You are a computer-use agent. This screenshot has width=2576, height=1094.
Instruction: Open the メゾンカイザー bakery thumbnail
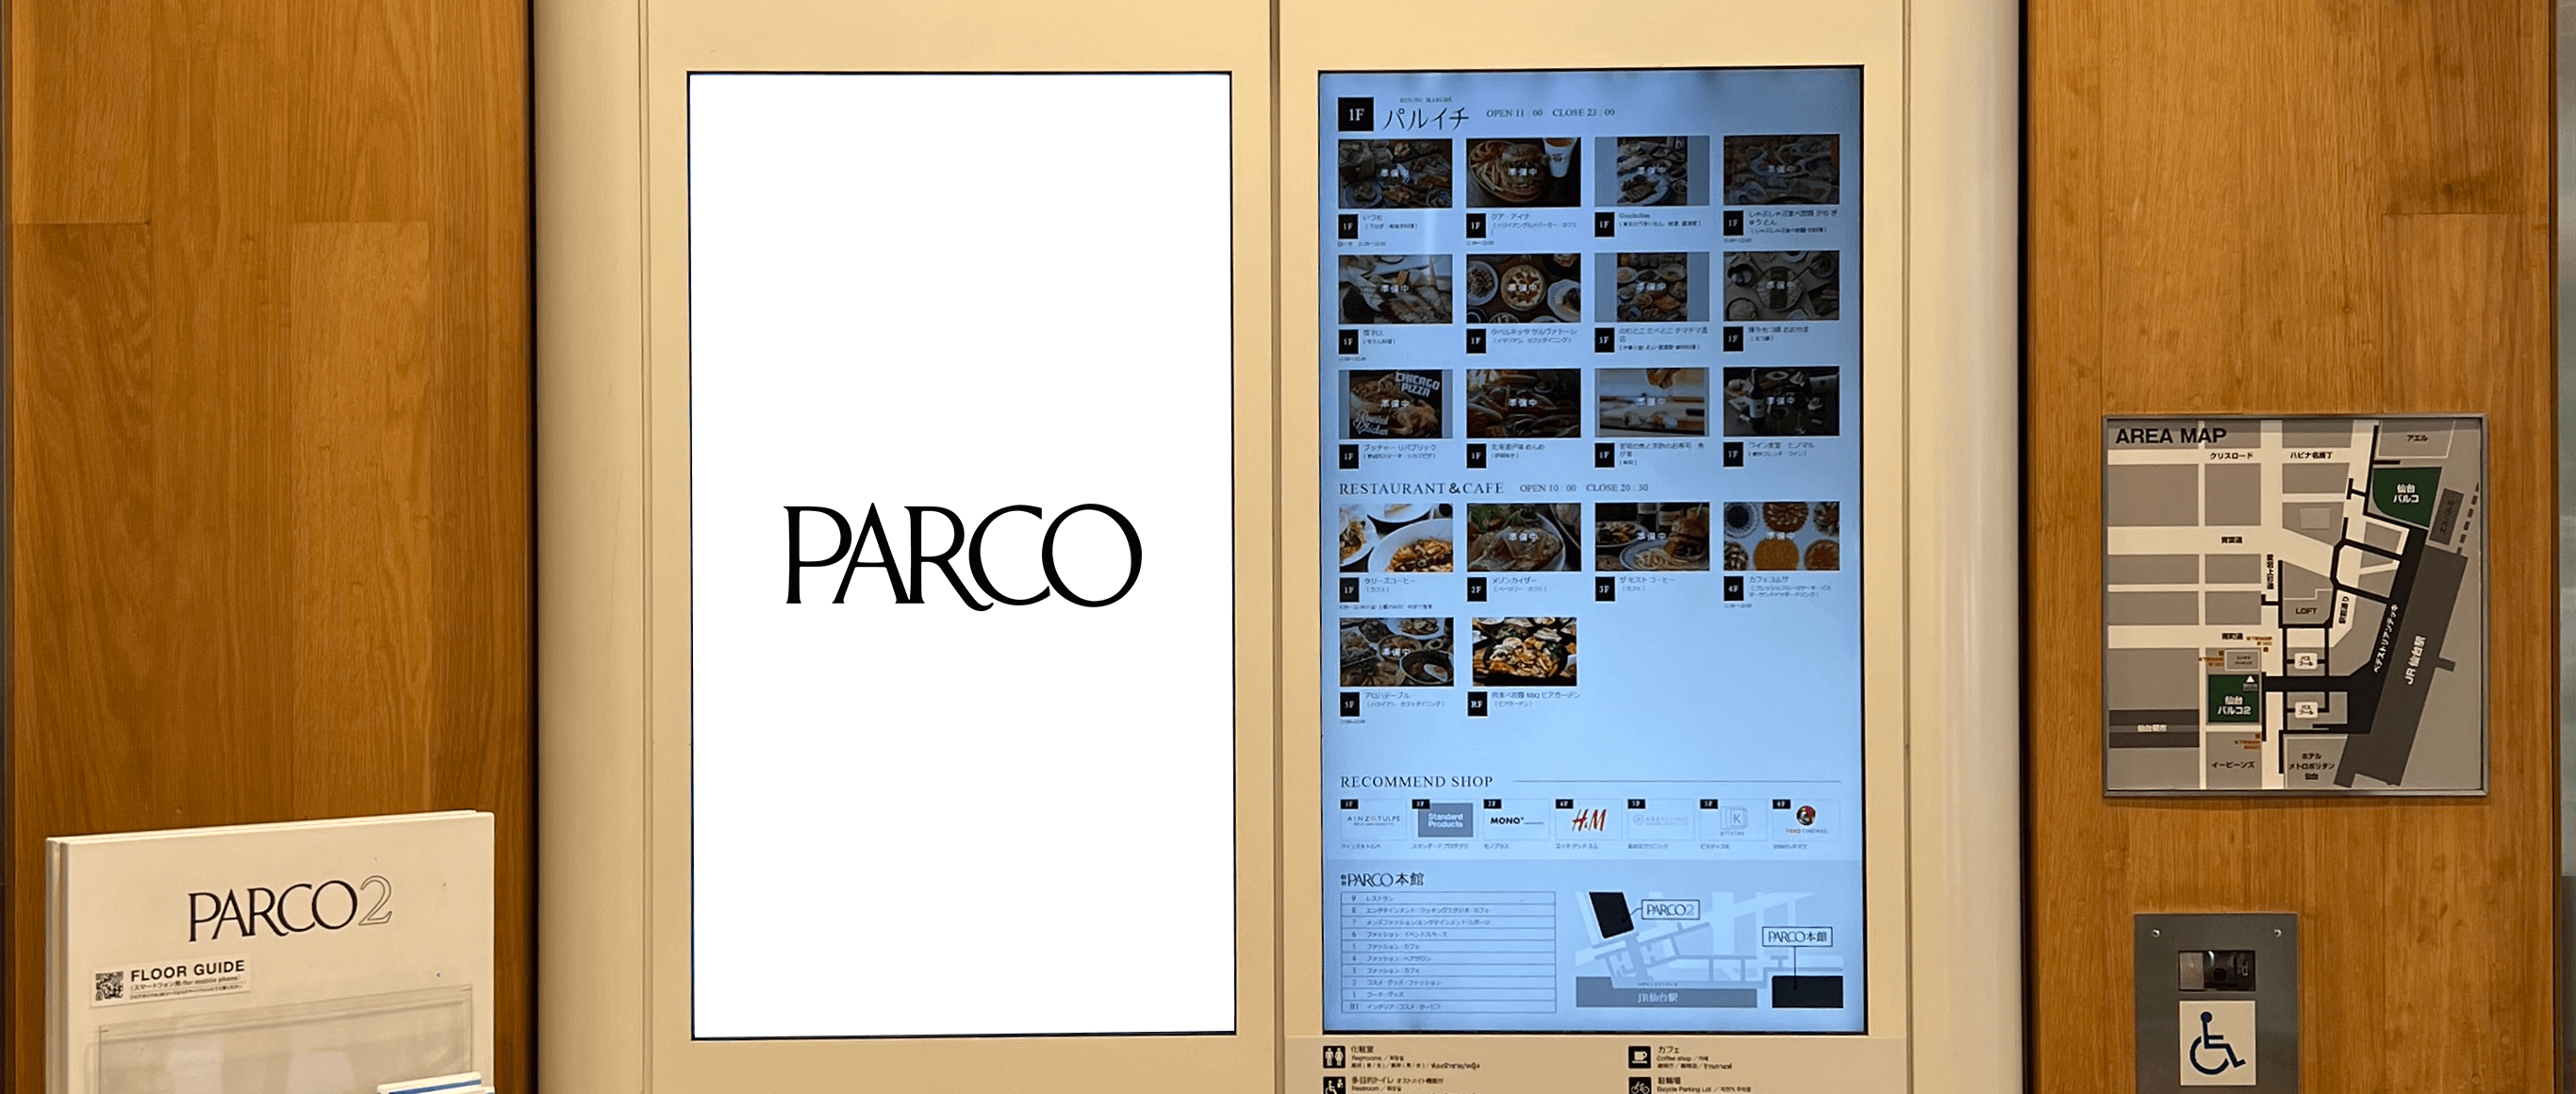point(1523,537)
